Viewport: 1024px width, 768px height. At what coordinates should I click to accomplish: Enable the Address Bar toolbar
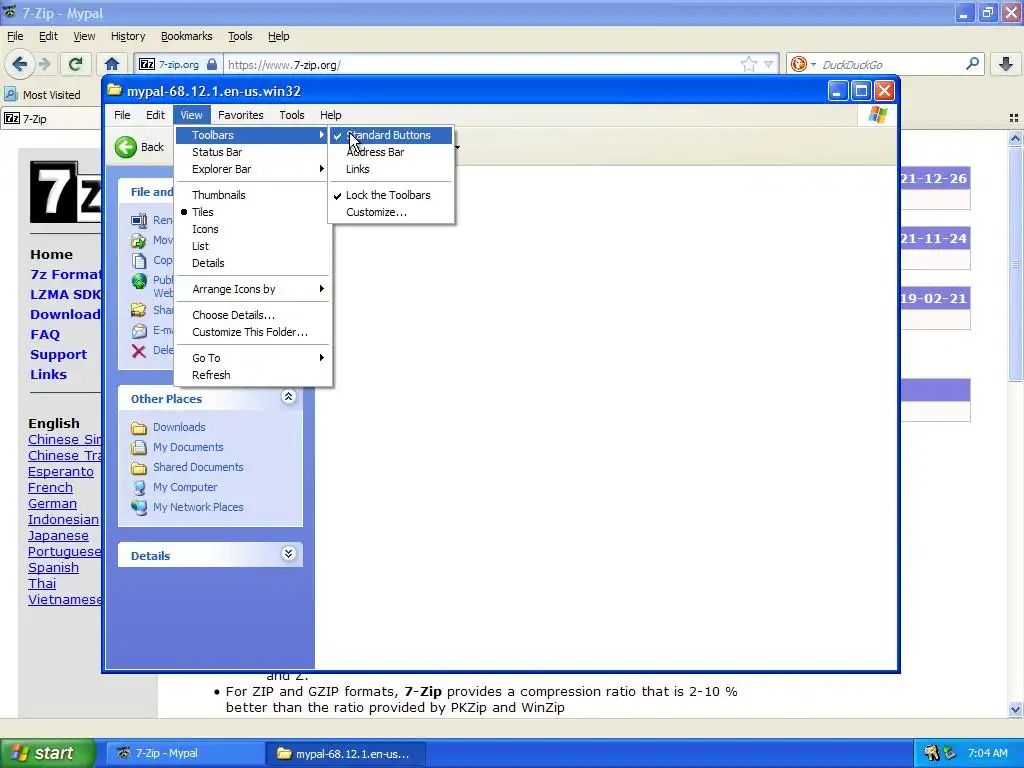point(391,152)
